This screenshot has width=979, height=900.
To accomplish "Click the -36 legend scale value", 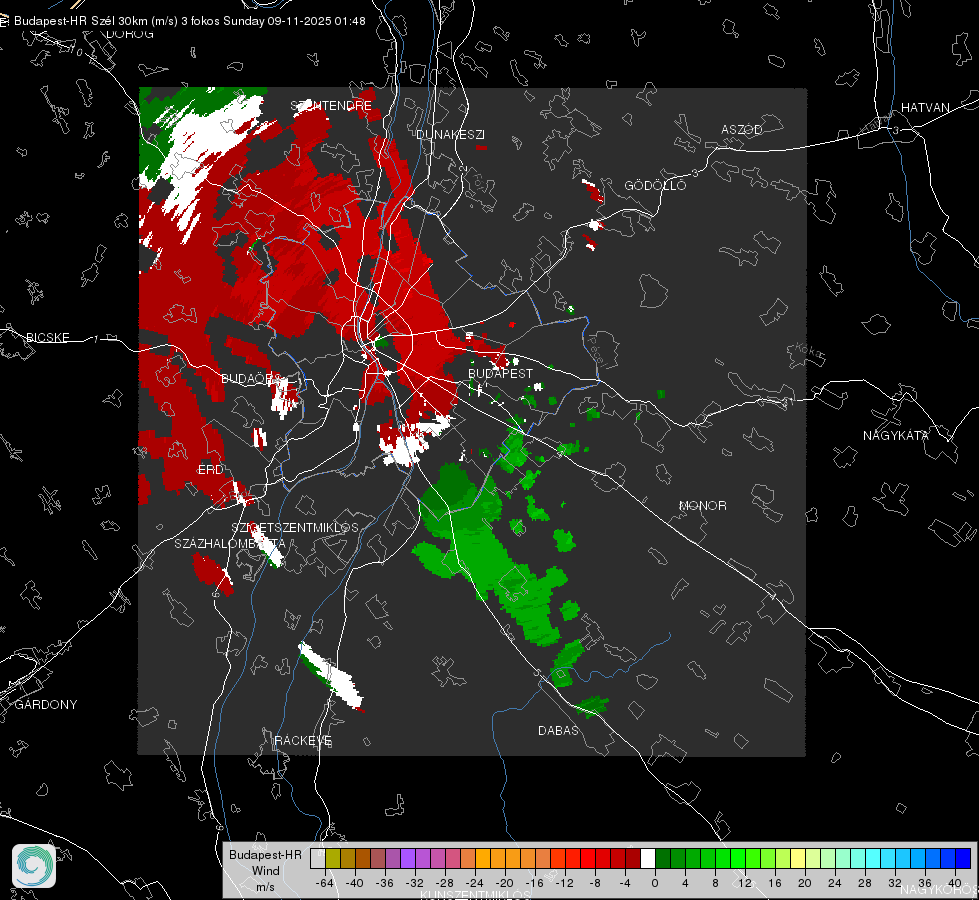I will [384, 883].
